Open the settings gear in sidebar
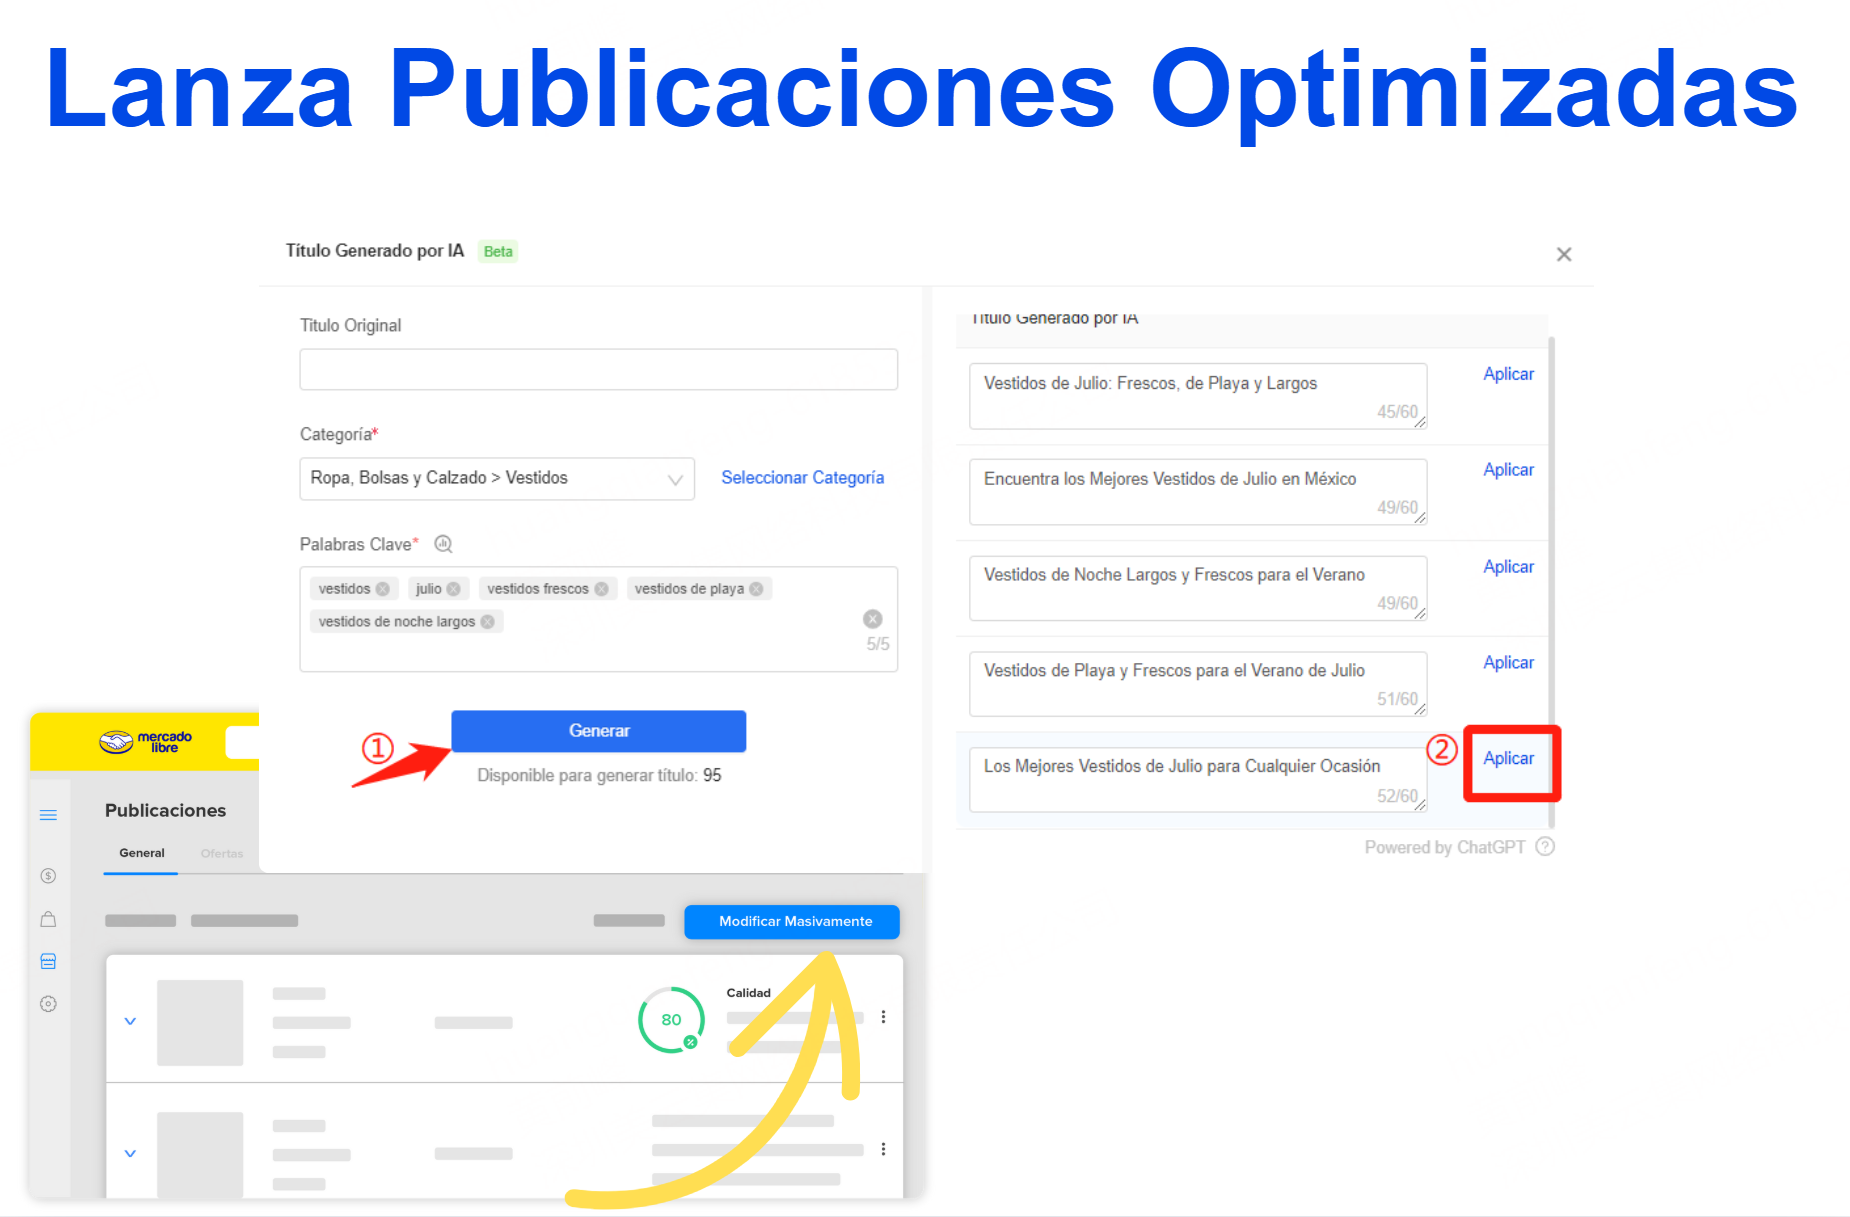This screenshot has width=1850, height=1217. pyautogui.click(x=48, y=1004)
